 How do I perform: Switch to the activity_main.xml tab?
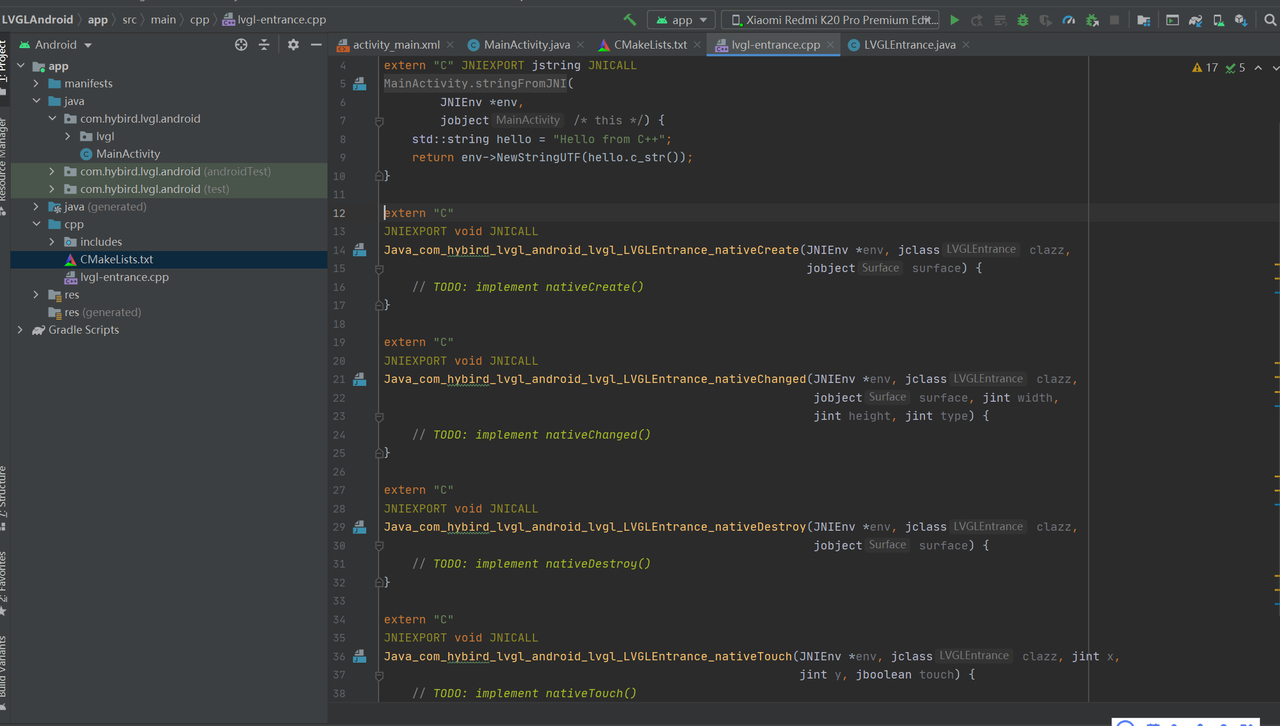(x=396, y=45)
